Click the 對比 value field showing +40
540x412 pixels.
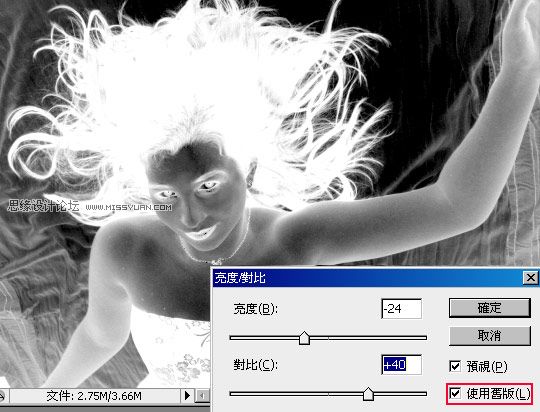pyautogui.click(x=402, y=364)
